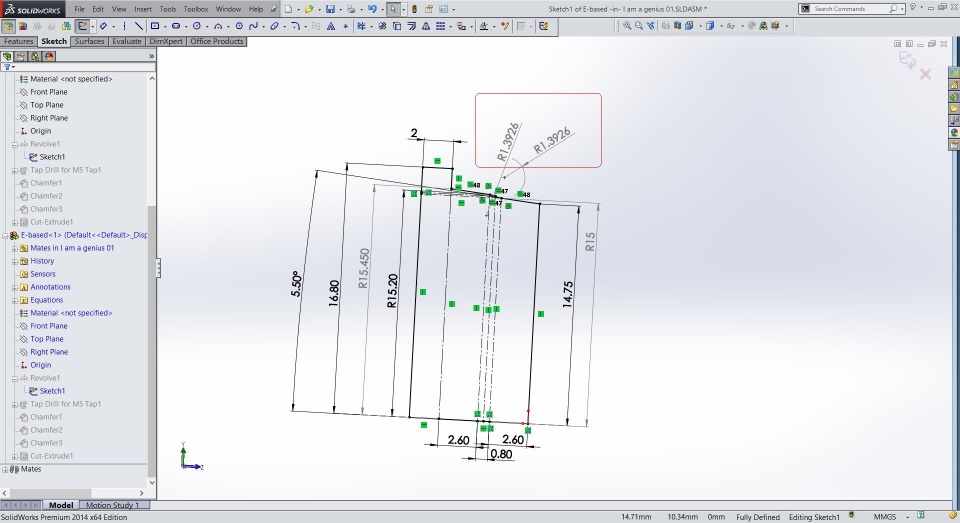Select the Polygon sketch tool
The image size is (960, 523).
[239, 26]
